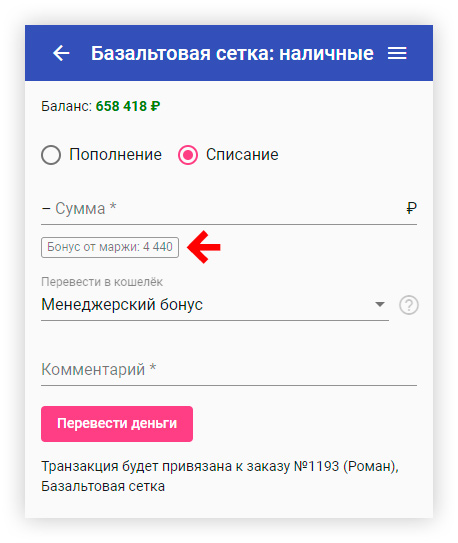Open the Менеджерский бонус wallet selector
This screenshot has width=458, height=543.
[215, 305]
